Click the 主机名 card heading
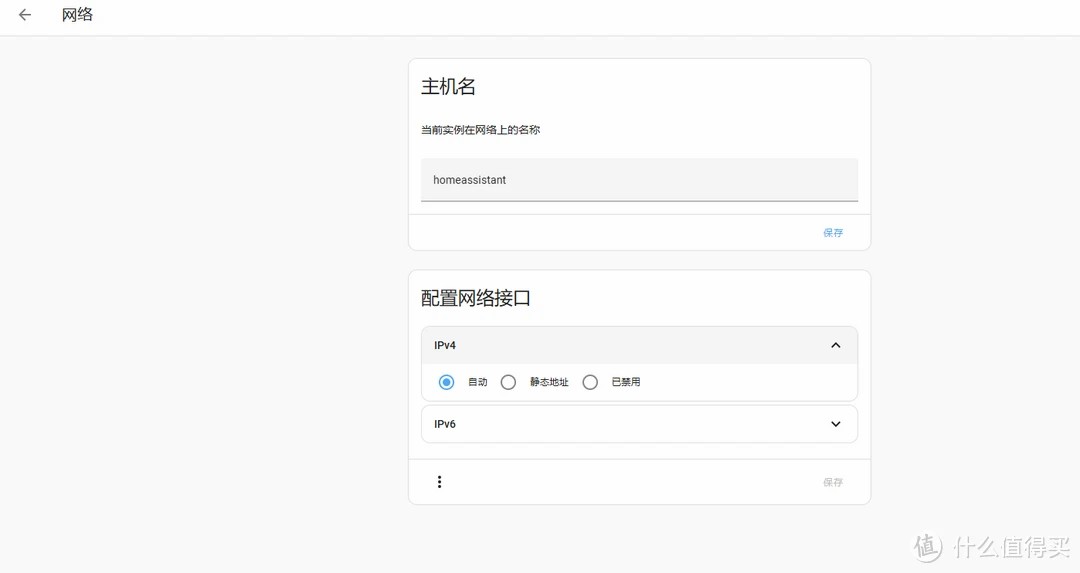 pyautogui.click(x=448, y=87)
